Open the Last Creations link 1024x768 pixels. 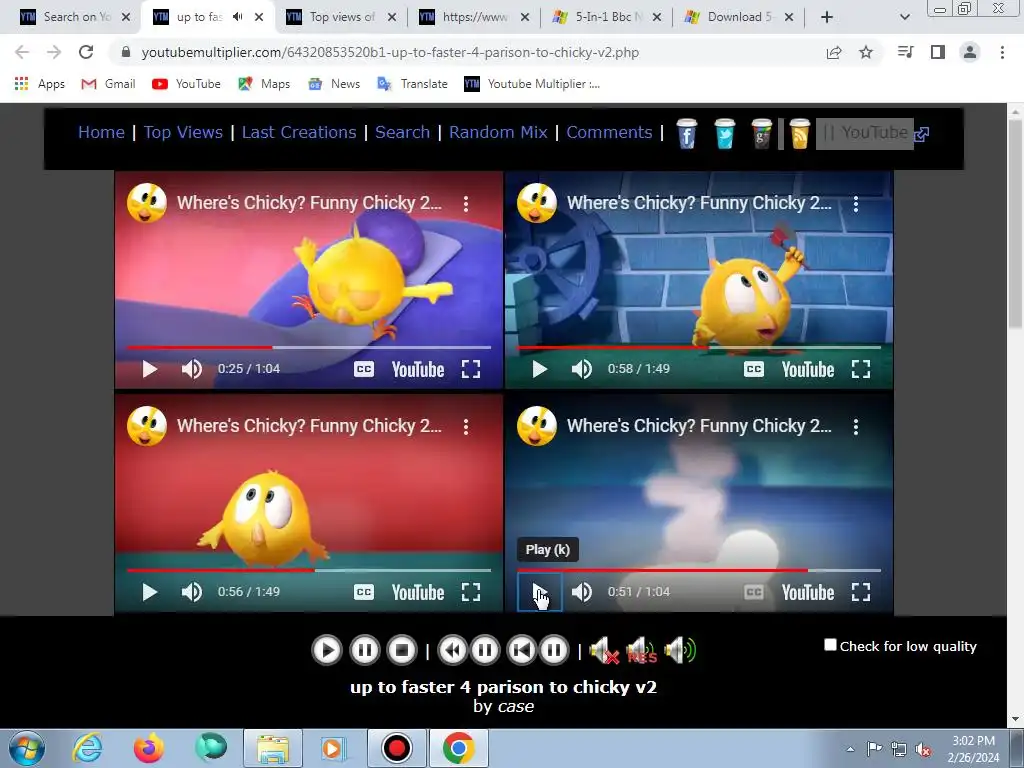(299, 133)
